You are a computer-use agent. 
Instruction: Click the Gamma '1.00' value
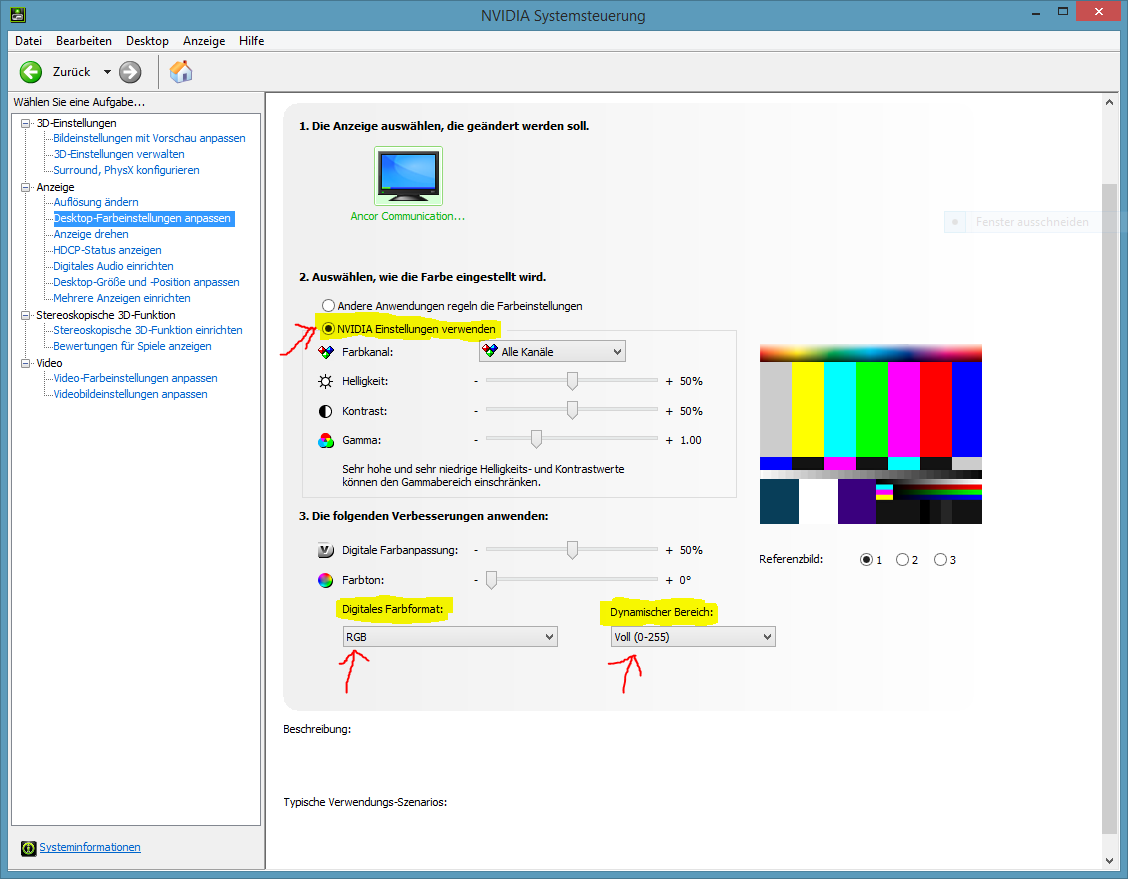pyautogui.click(x=691, y=440)
